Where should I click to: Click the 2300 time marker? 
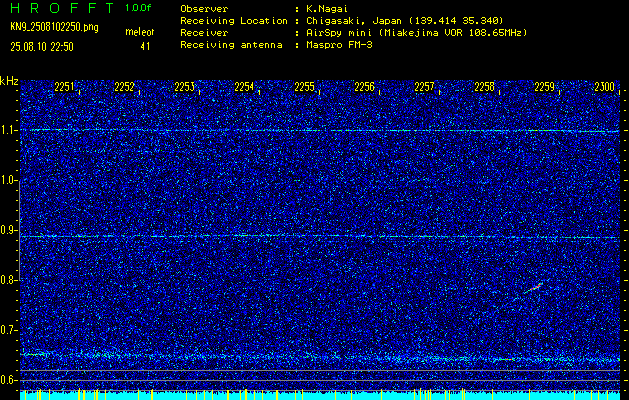pos(605,87)
